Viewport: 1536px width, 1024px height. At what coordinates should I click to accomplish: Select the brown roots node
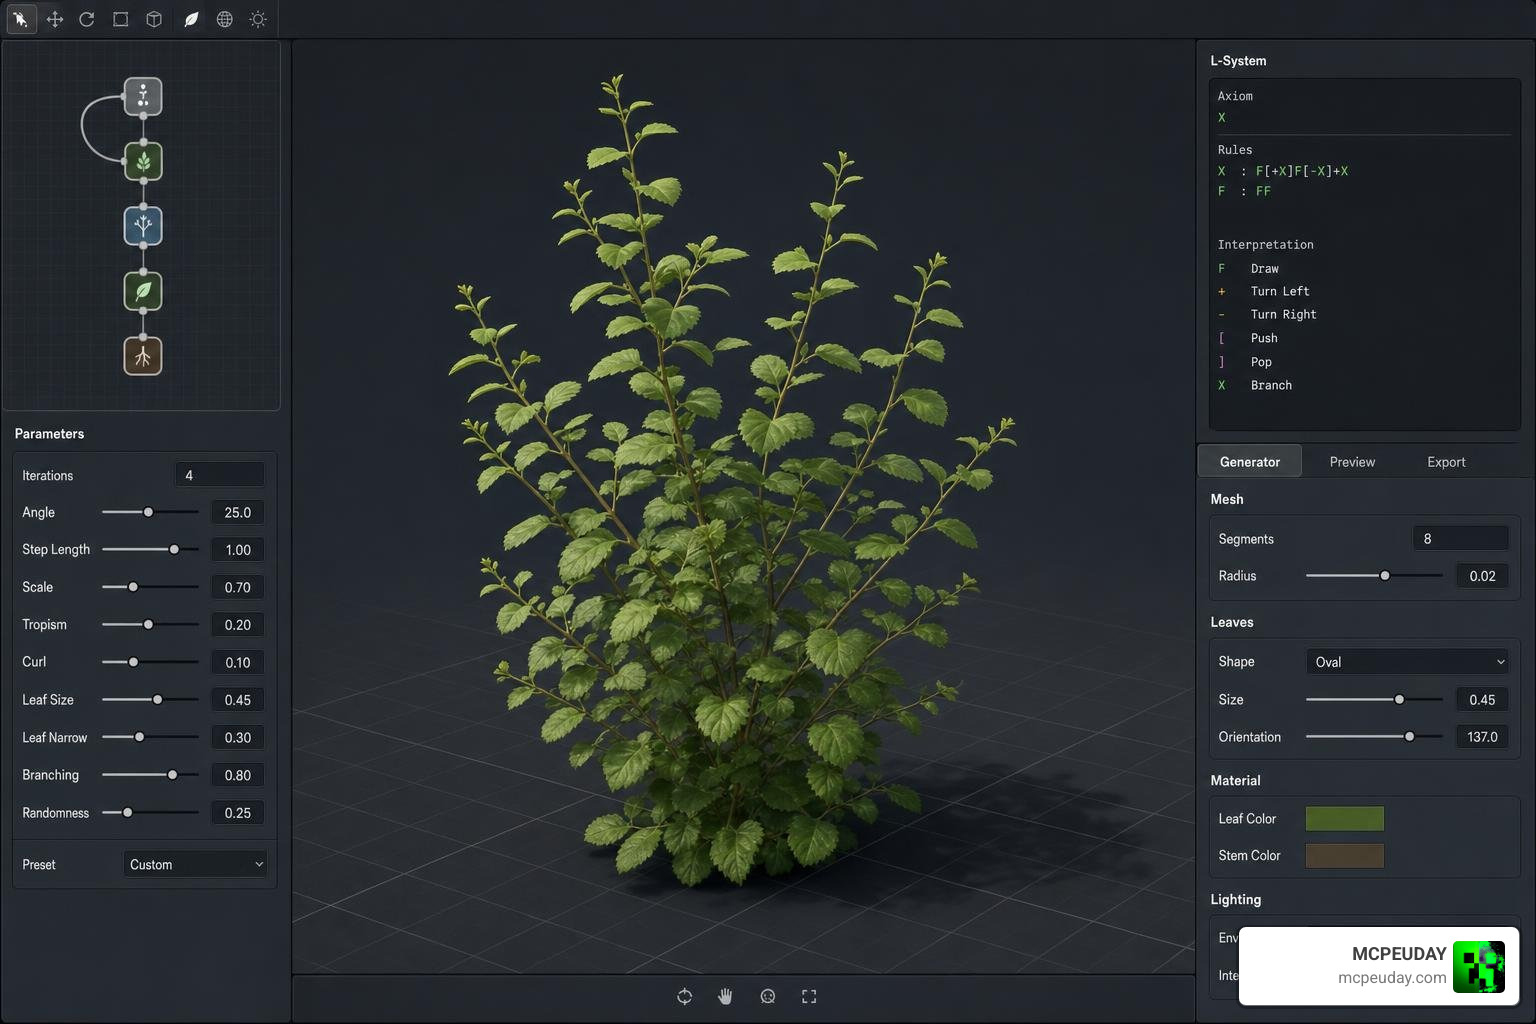coord(143,356)
